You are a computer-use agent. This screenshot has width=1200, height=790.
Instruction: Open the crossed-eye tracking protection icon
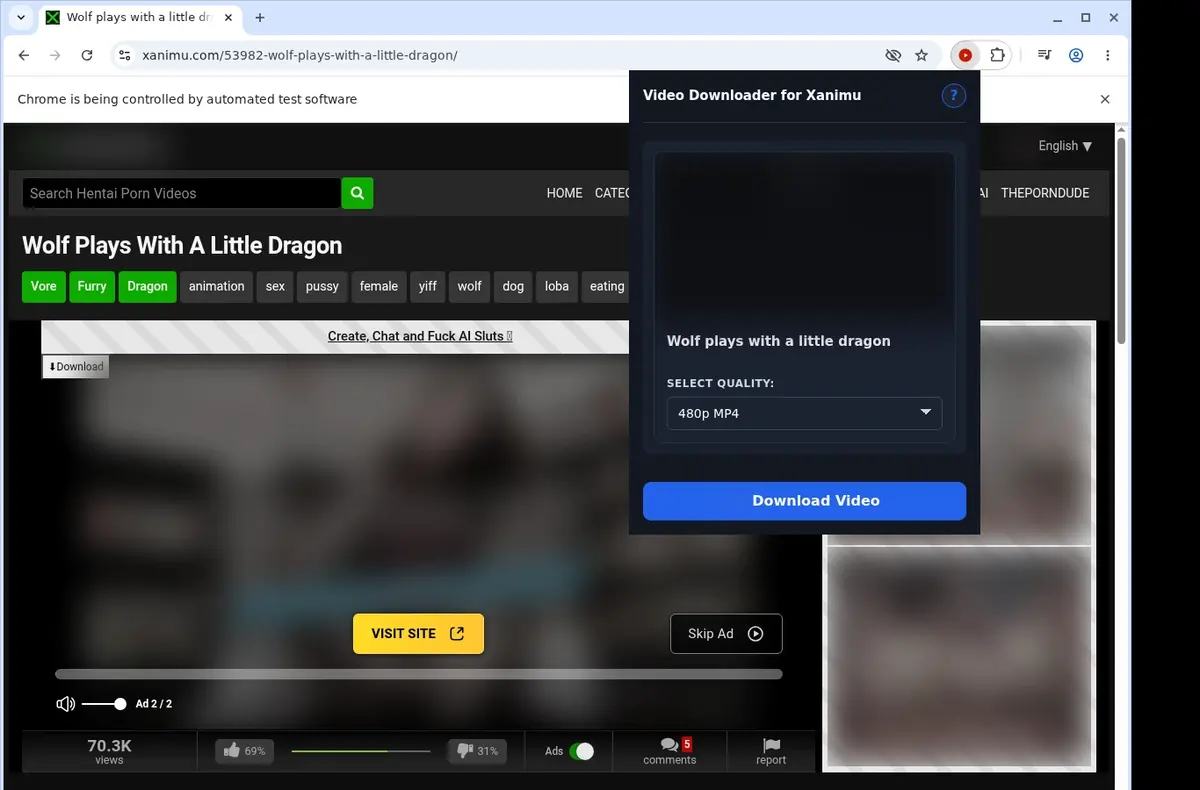pyautogui.click(x=893, y=55)
